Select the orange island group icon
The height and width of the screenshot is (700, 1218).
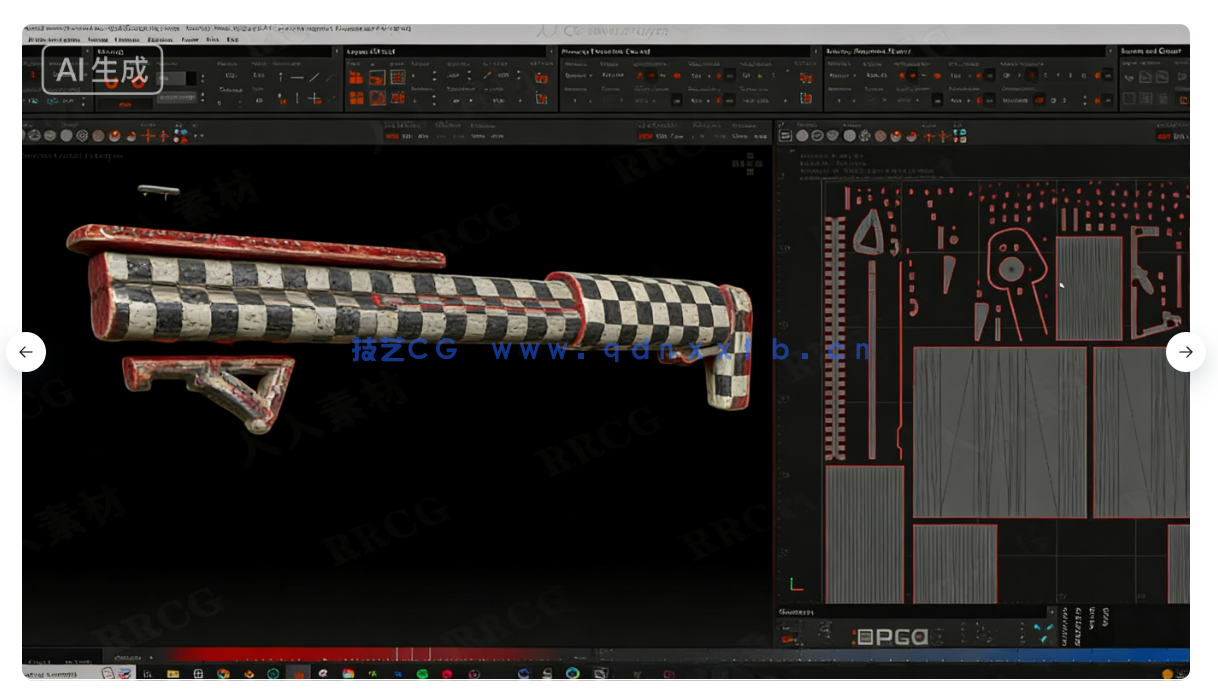(x=356, y=77)
